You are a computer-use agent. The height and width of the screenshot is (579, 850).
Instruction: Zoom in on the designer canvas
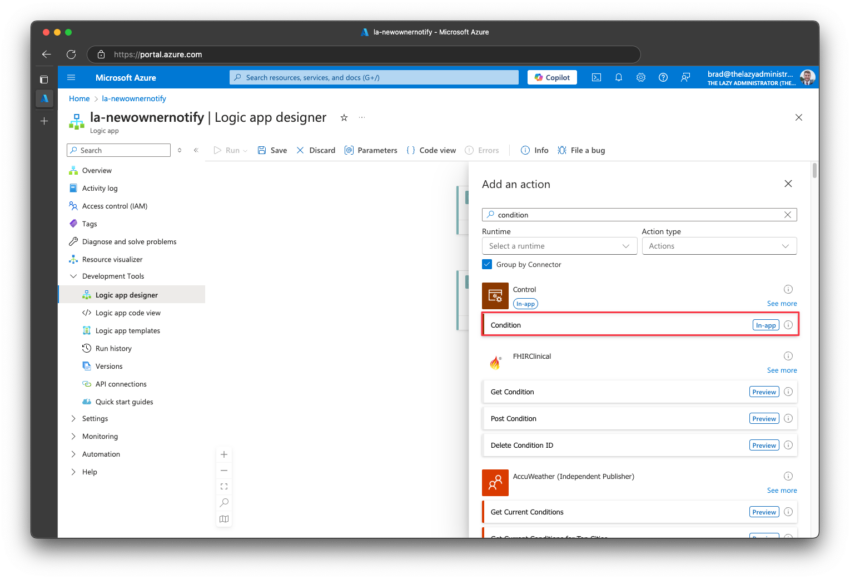click(224, 454)
